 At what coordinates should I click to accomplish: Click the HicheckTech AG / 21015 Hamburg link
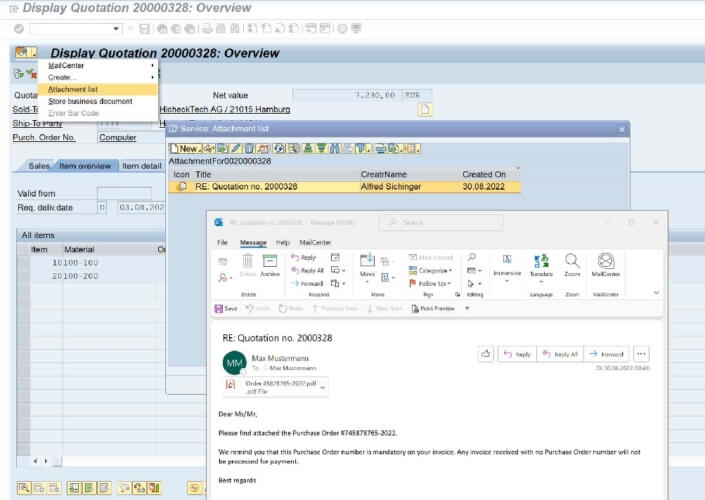[x=224, y=109]
